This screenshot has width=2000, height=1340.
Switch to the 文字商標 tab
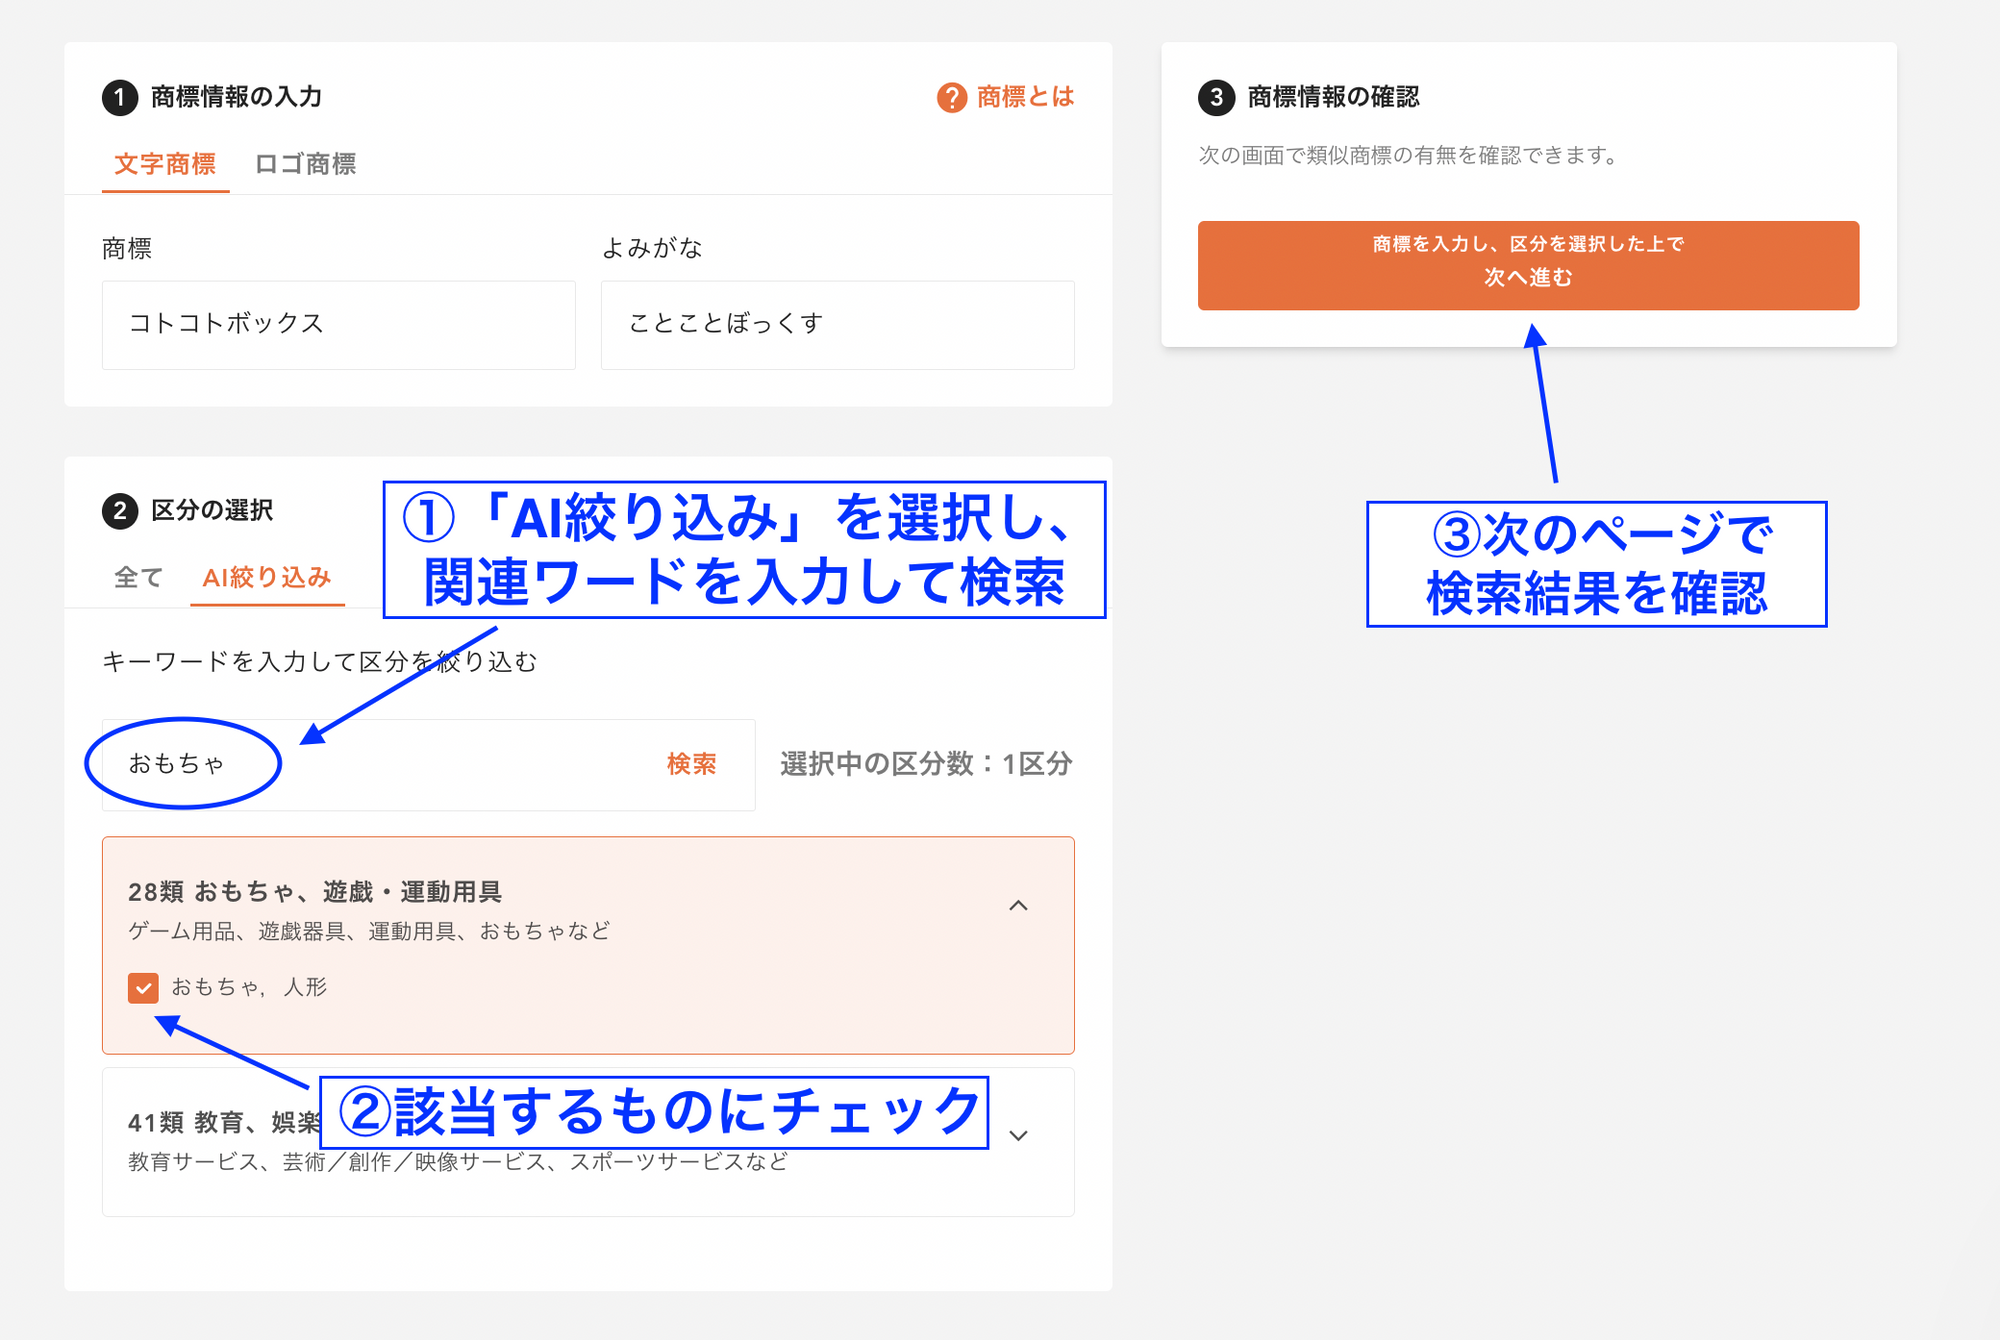point(165,164)
